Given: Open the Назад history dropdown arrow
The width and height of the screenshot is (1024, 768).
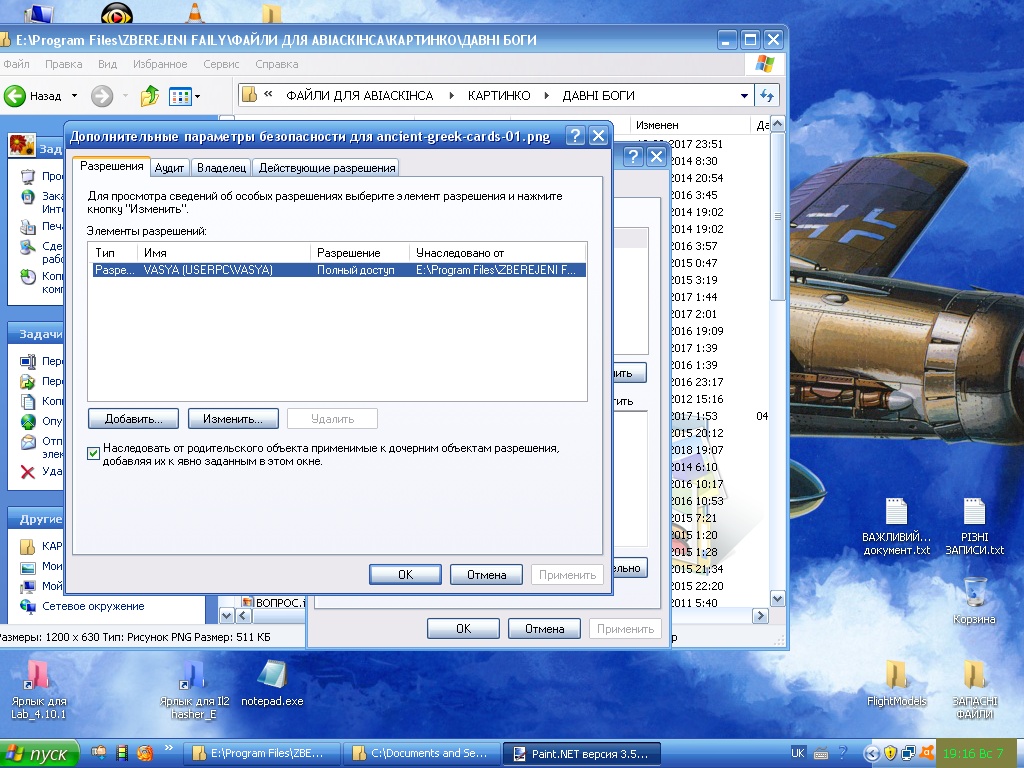Looking at the screenshot, I should pyautogui.click(x=74, y=96).
